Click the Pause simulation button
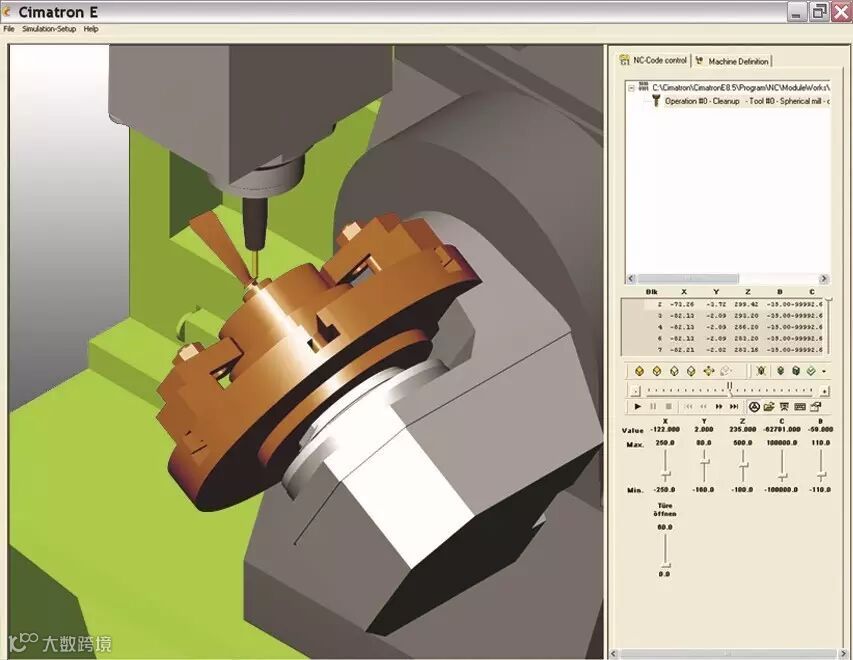Screen dimensions: 853x660 pyautogui.click(x=653, y=406)
